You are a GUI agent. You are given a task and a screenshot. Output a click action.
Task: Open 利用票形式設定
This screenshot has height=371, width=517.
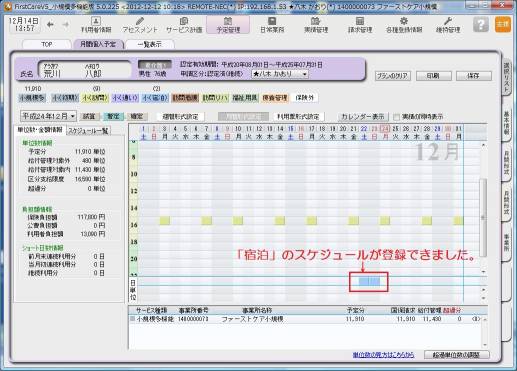pos(298,117)
